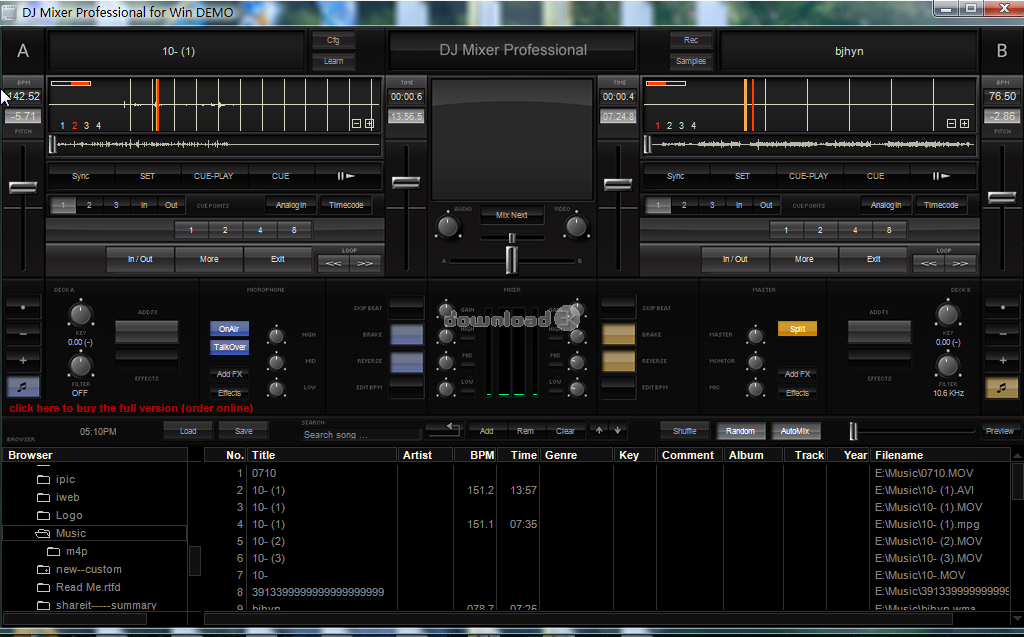This screenshot has height=637, width=1024.
Task: Move playlist item down arrow
Action: pos(618,430)
